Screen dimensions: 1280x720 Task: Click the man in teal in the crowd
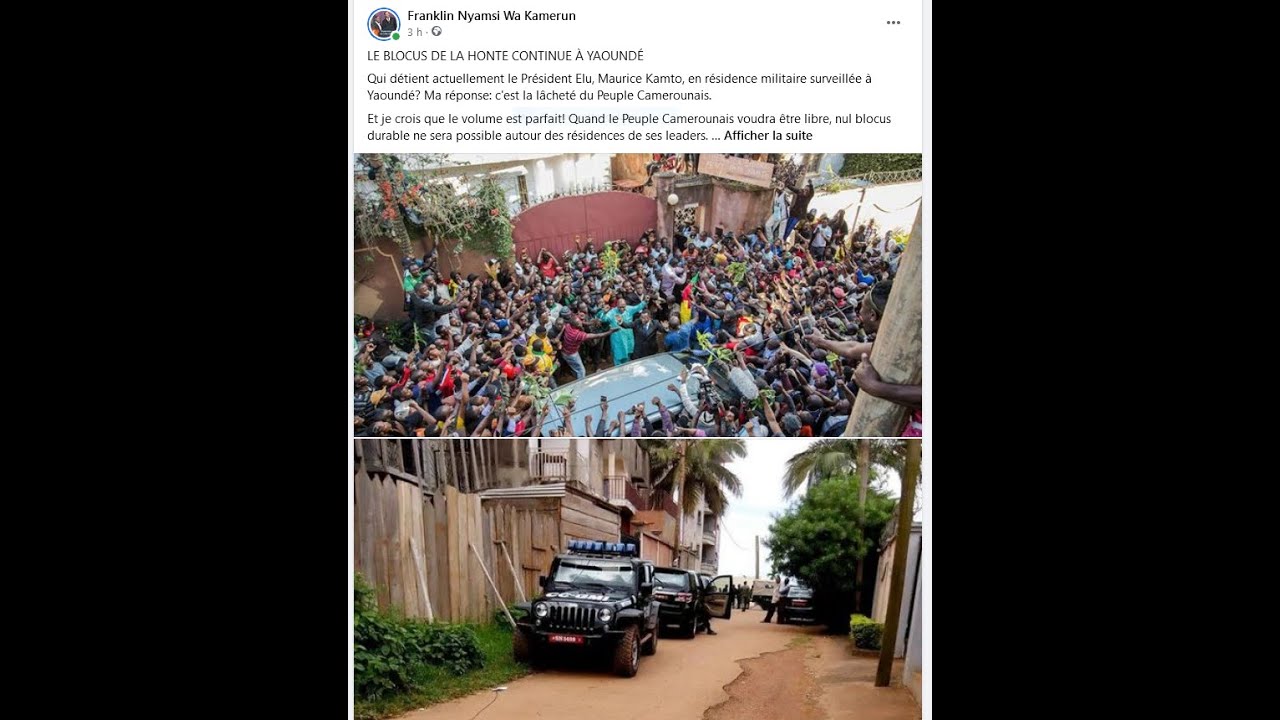[623, 332]
